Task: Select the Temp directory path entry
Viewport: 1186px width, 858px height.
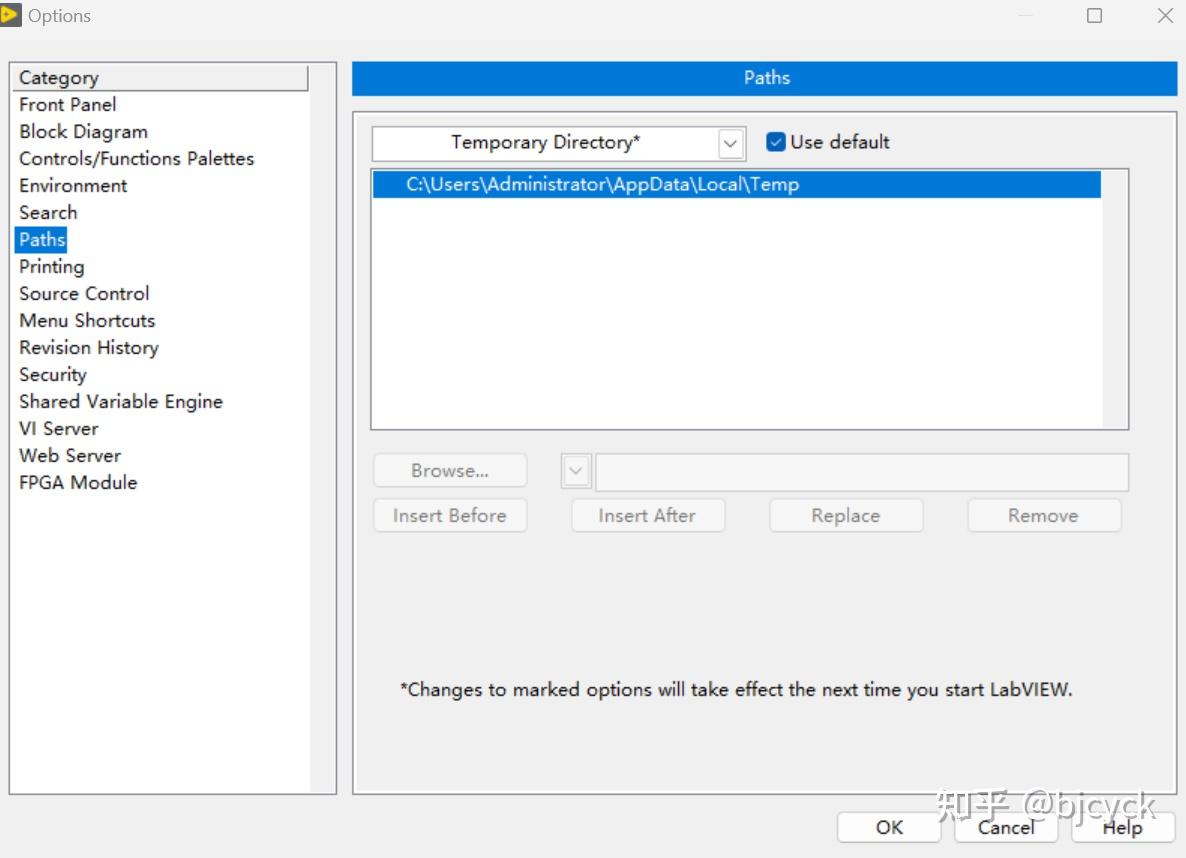Action: [x=602, y=185]
